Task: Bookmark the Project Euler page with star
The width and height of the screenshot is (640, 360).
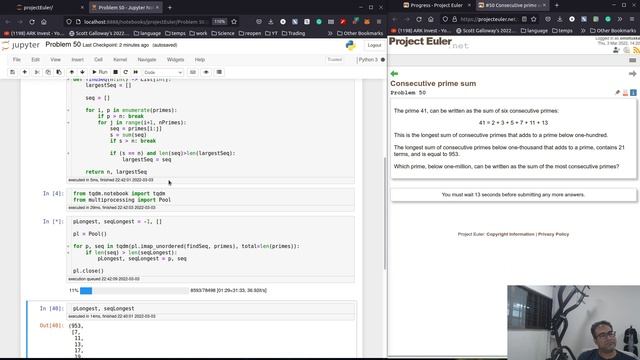Action: (533, 19)
